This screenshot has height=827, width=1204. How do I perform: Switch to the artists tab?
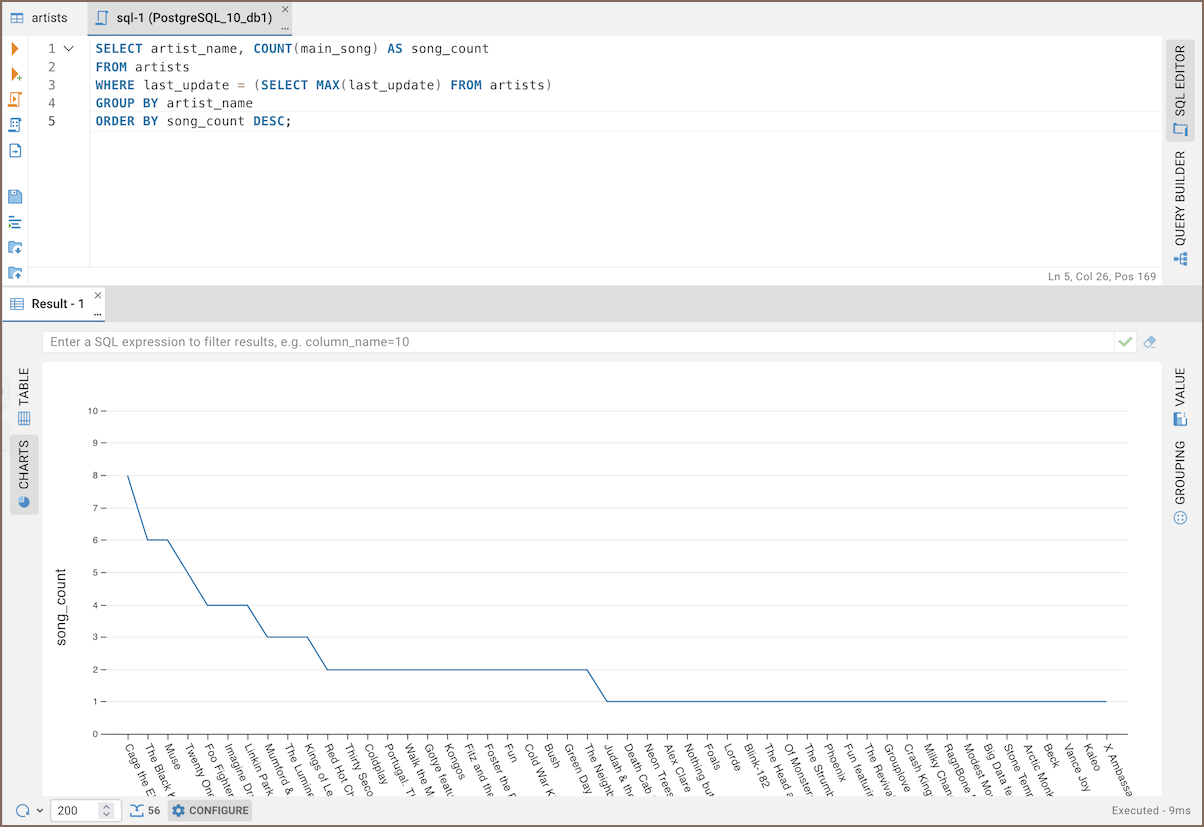click(40, 18)
